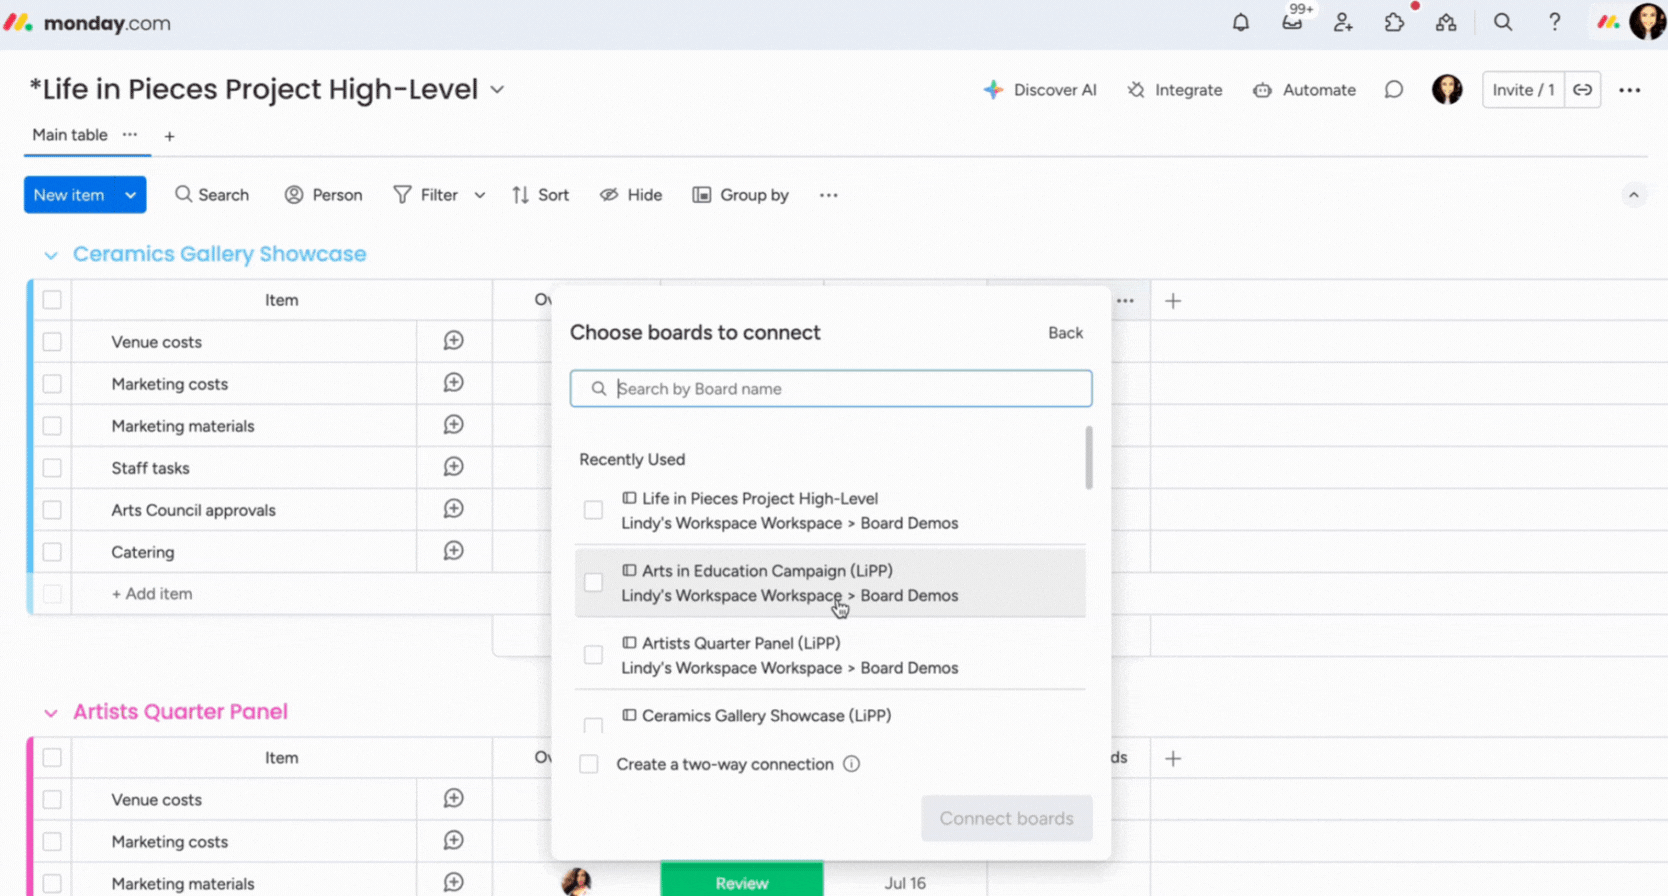Open Main table tab options dots
The image size is (1668, 896).
tap(130, 134)
